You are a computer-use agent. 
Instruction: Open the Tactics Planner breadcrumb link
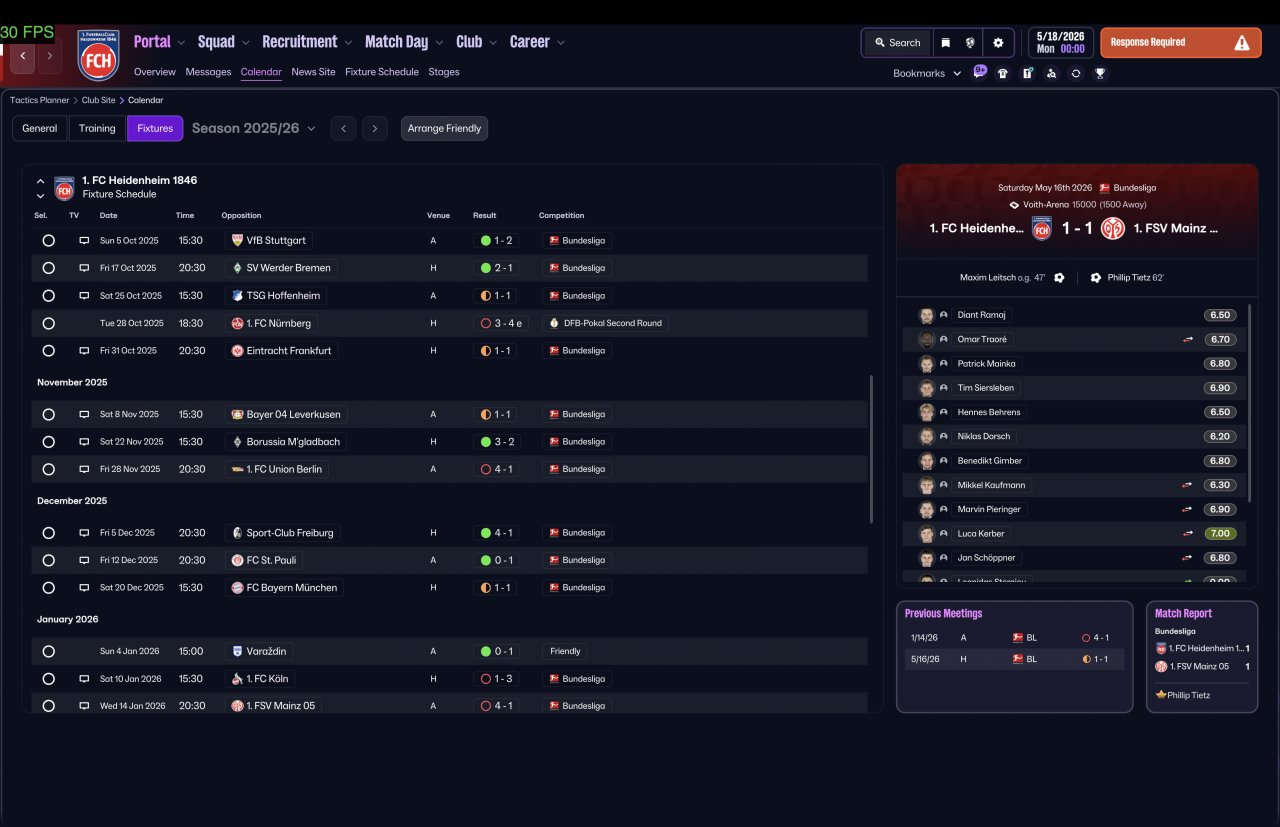point(40,100)
